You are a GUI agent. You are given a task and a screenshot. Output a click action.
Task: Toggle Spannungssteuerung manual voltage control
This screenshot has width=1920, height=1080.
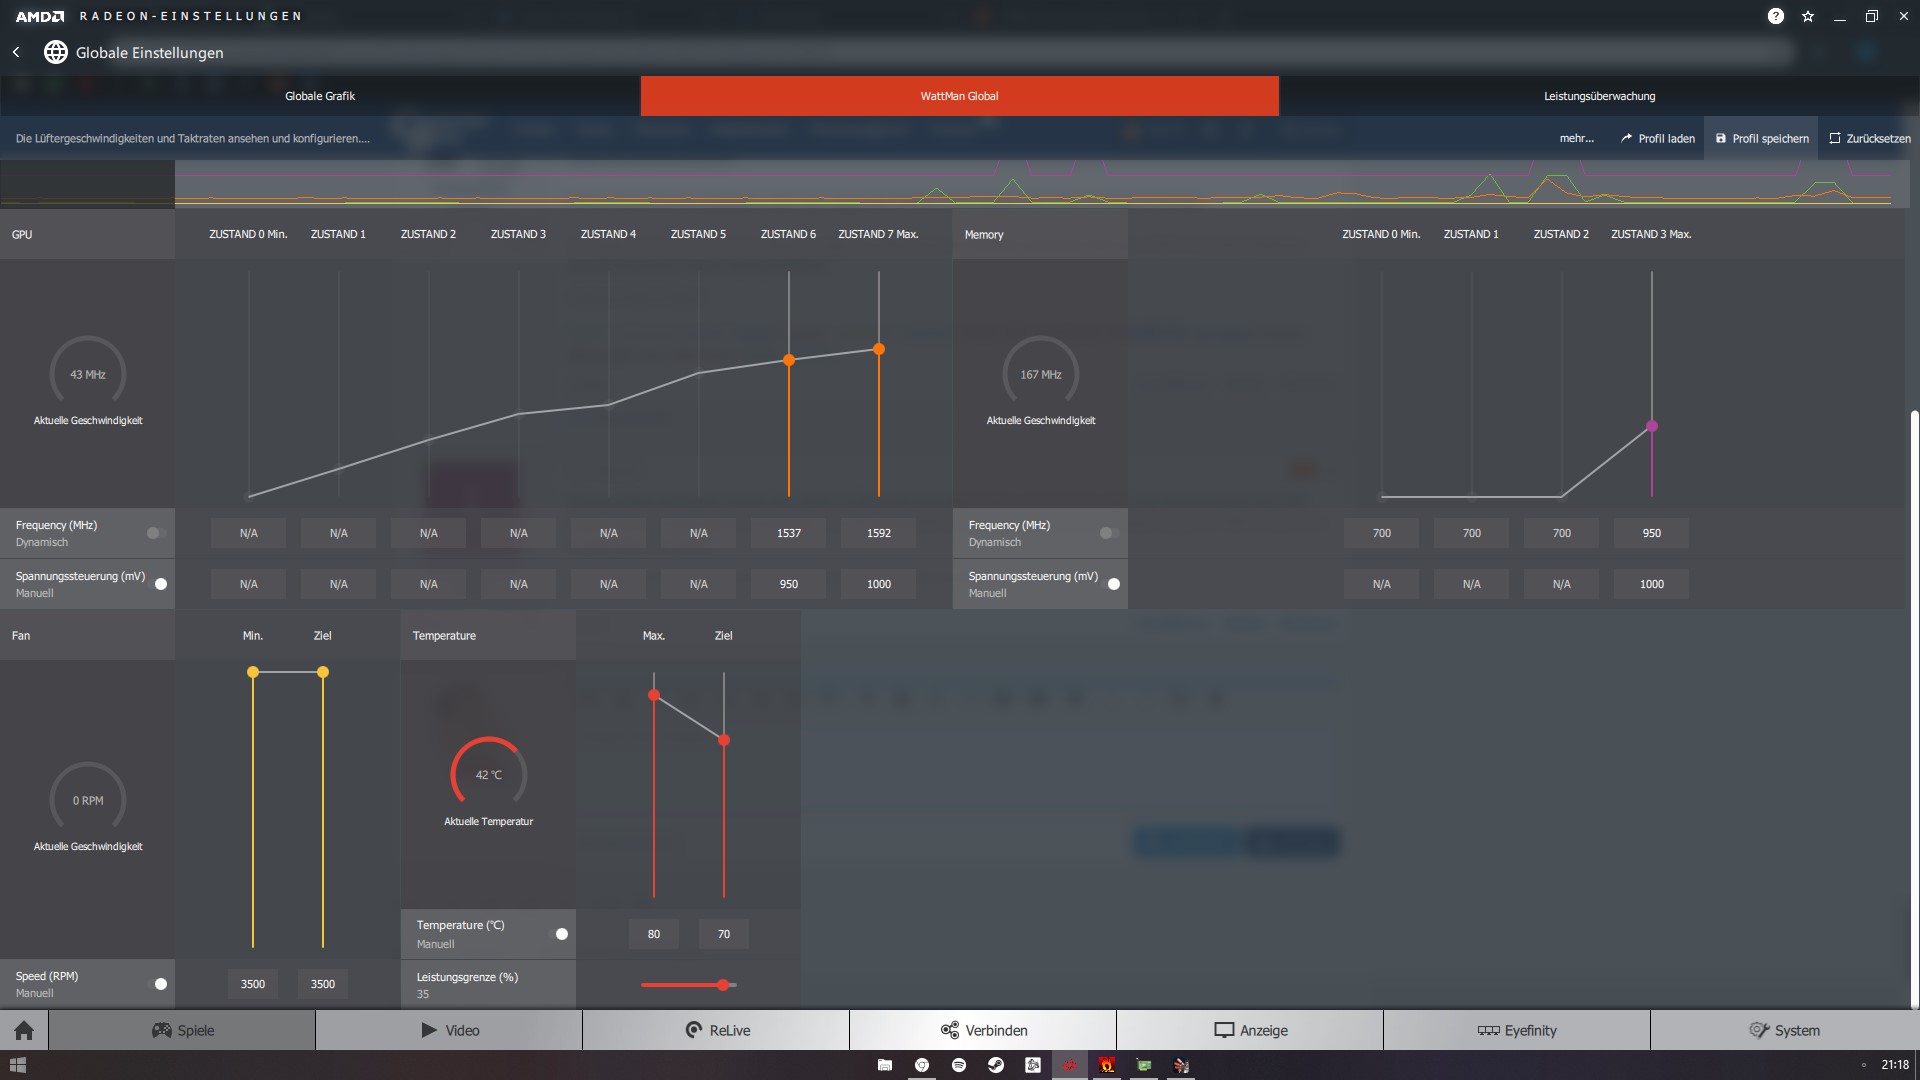point(160,584)
